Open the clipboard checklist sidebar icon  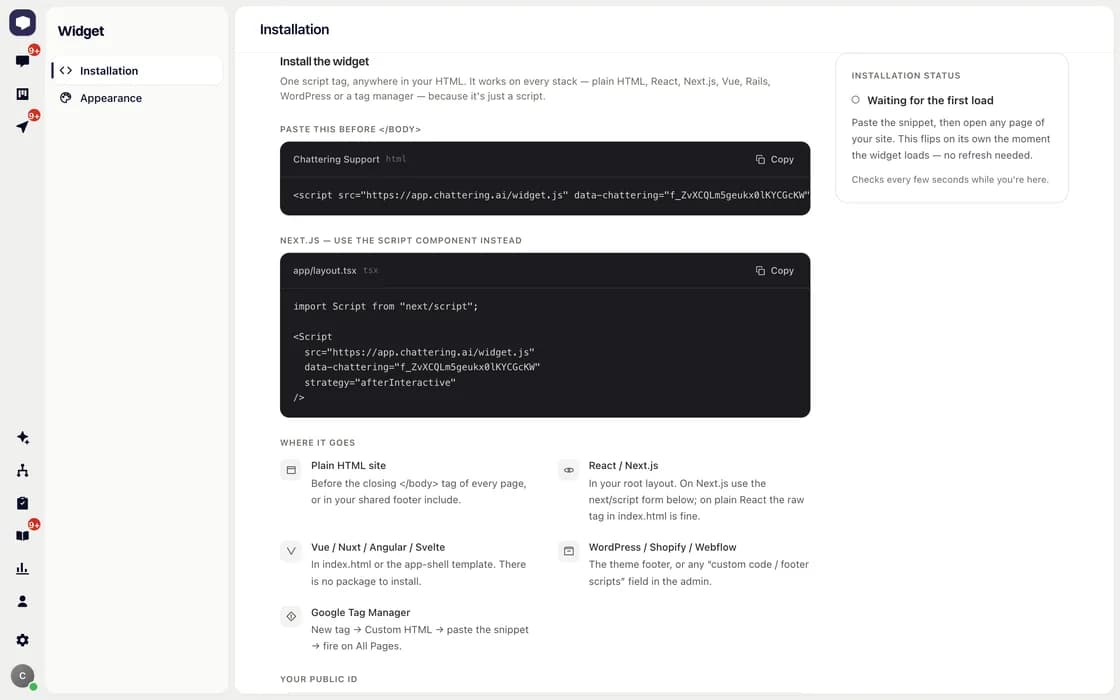(22, 503)
